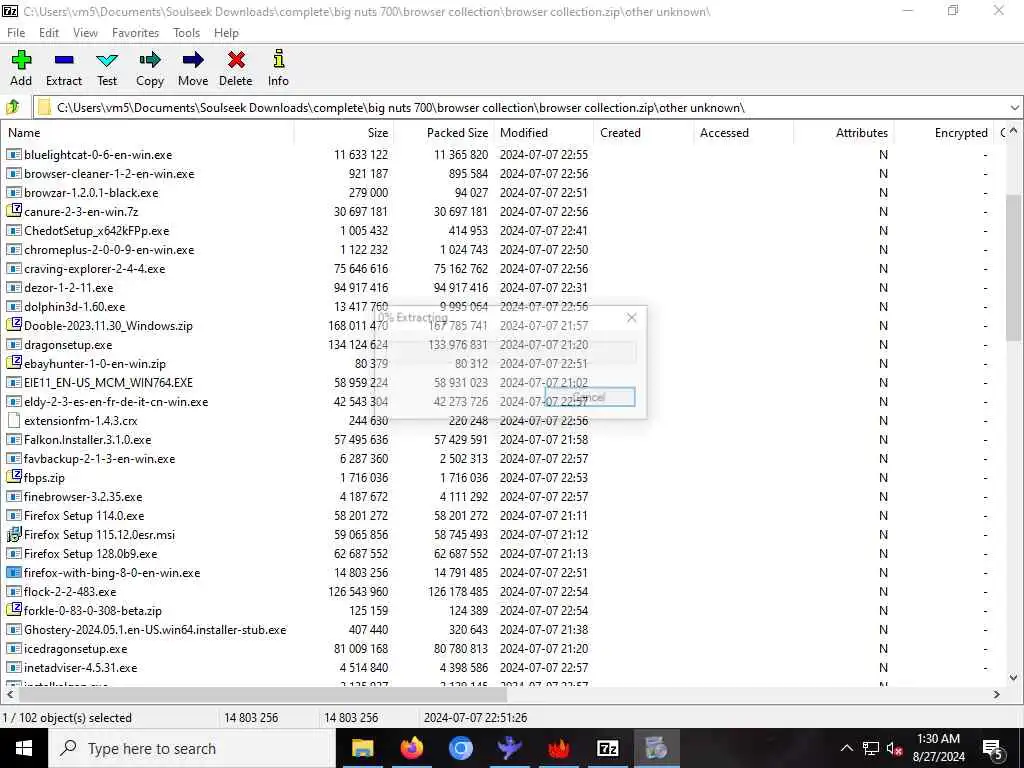Select bluelightcat-0-6-en-win.exe
This screenshot has width=1024, height=768.
pos(98,155)
